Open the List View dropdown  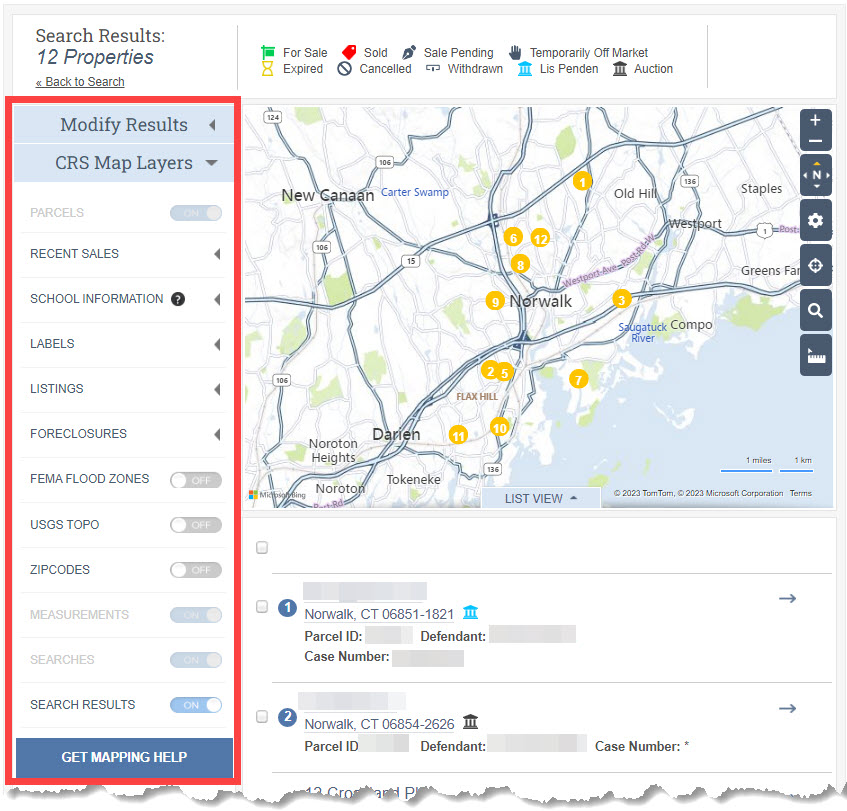point(540,497)
